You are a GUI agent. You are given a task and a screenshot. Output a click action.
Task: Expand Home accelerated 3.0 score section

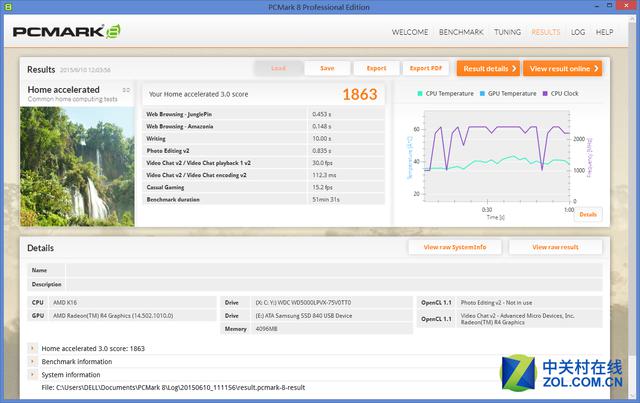[32, 348]
